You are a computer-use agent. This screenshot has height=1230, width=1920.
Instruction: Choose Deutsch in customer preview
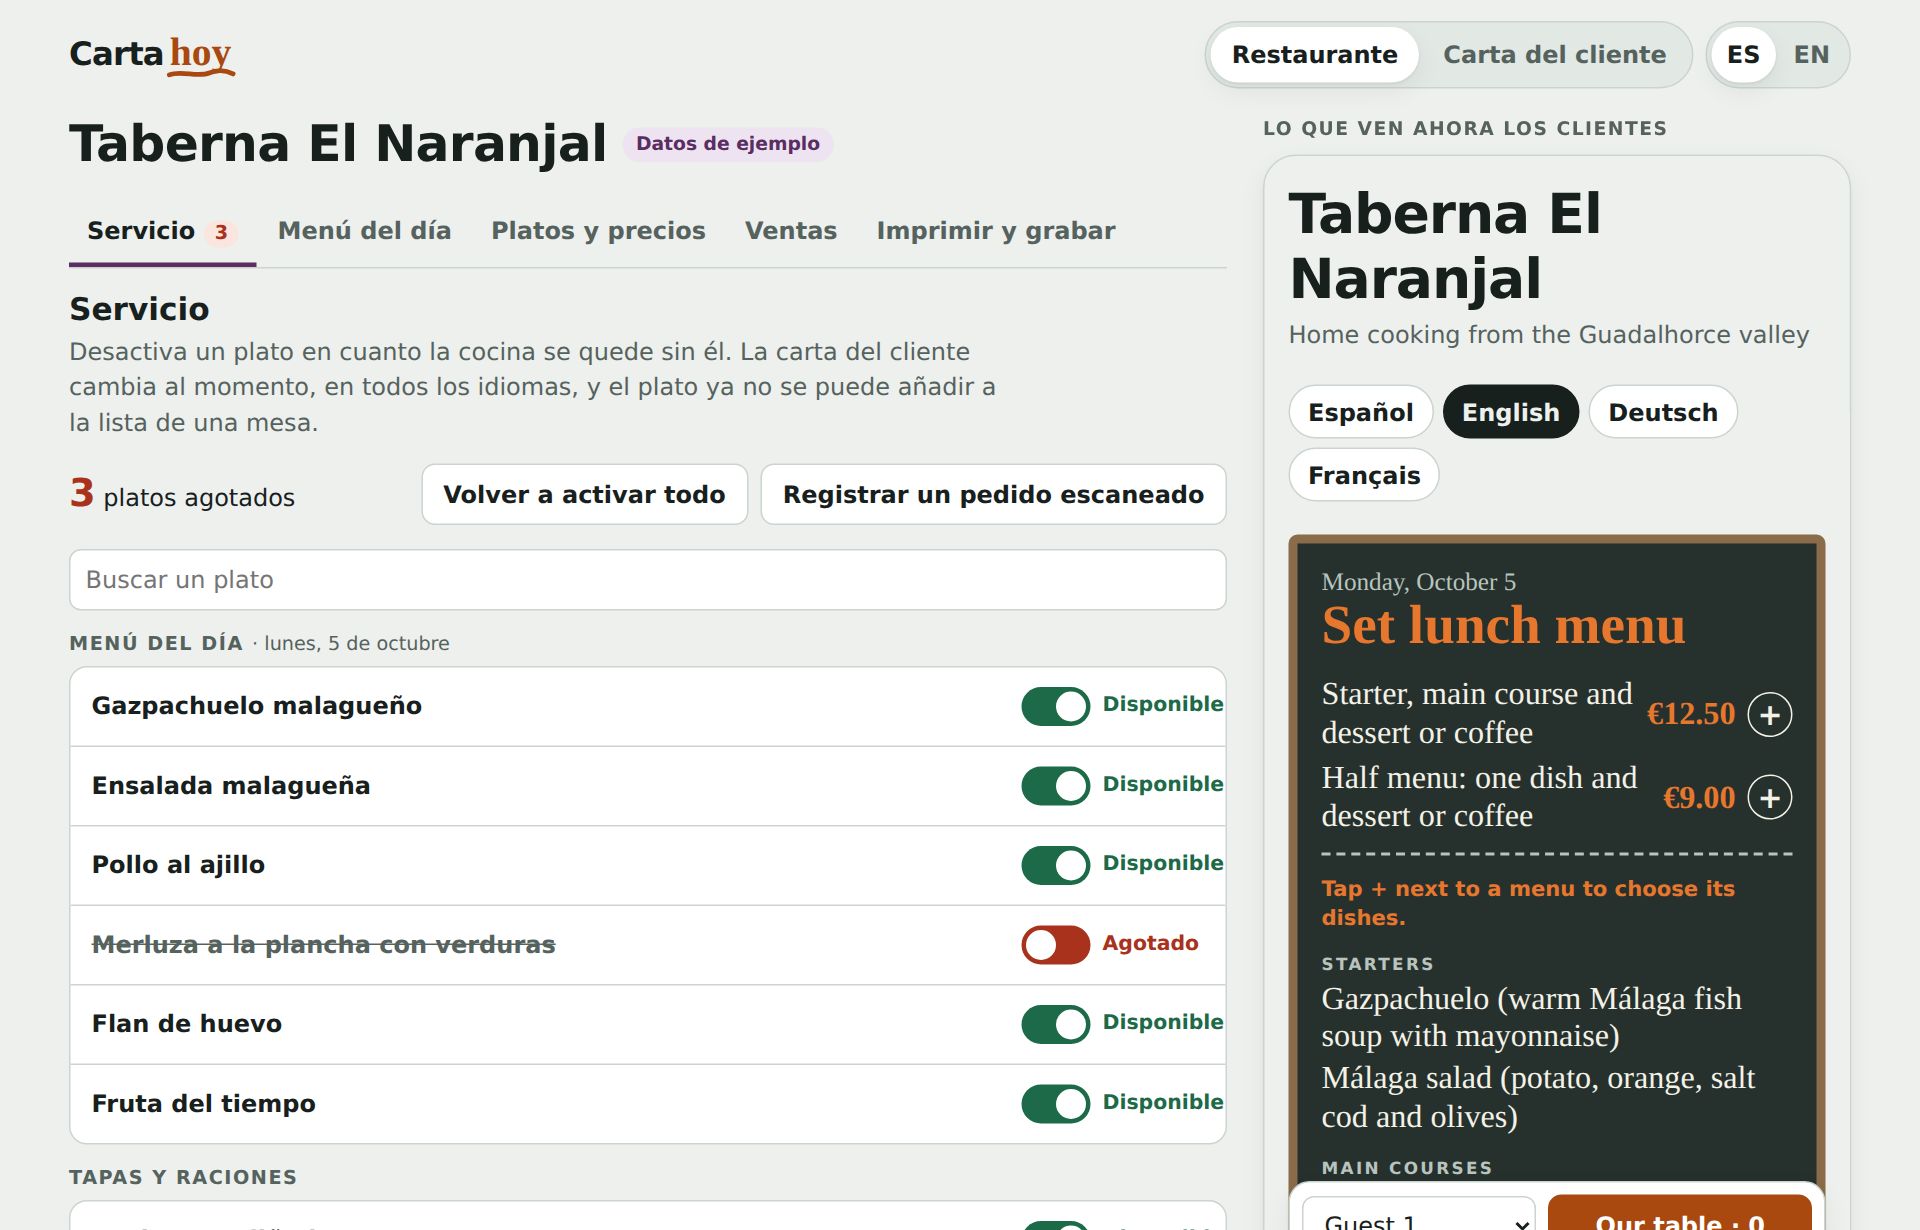click(x=1662, y=412)
